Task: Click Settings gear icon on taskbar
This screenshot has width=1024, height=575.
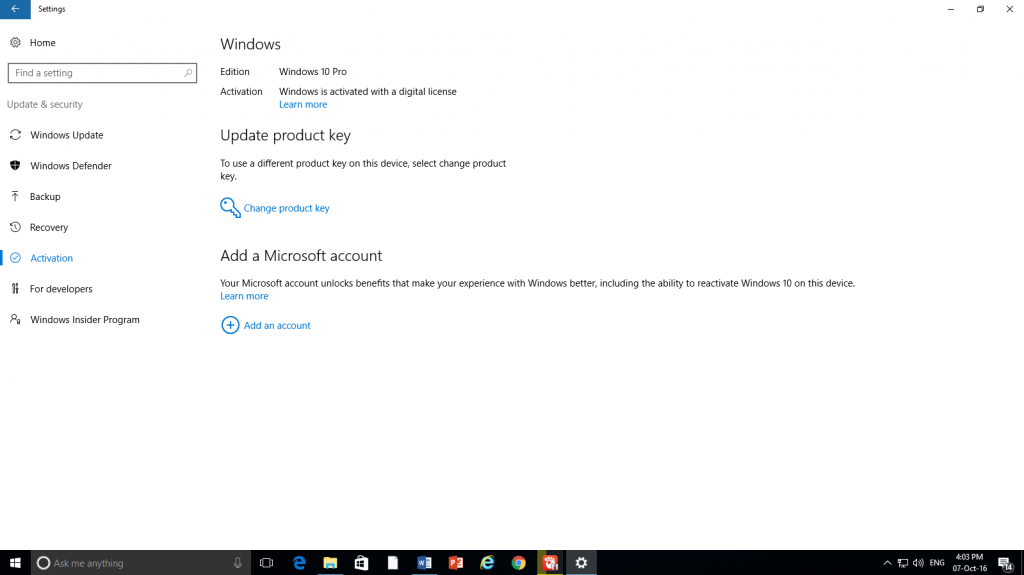Action: tap(581, 563)
